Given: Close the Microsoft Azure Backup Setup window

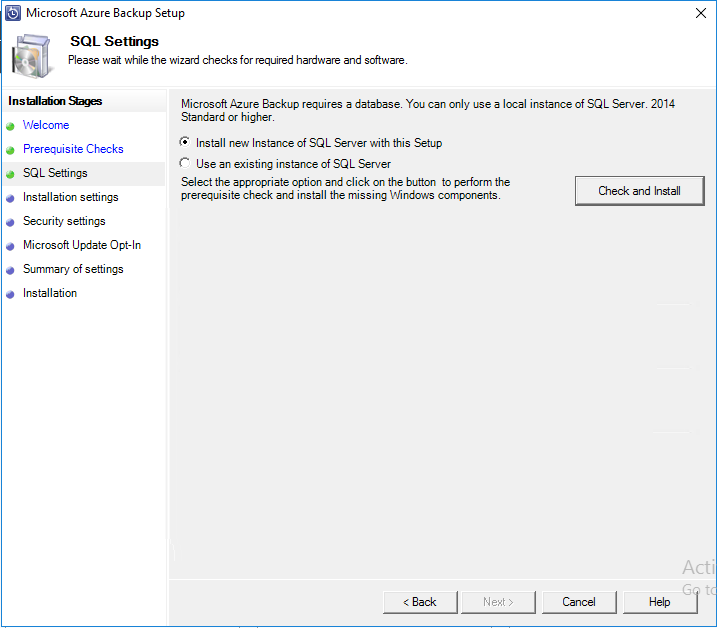Looking at the screenshot, I should coord(699,13).
